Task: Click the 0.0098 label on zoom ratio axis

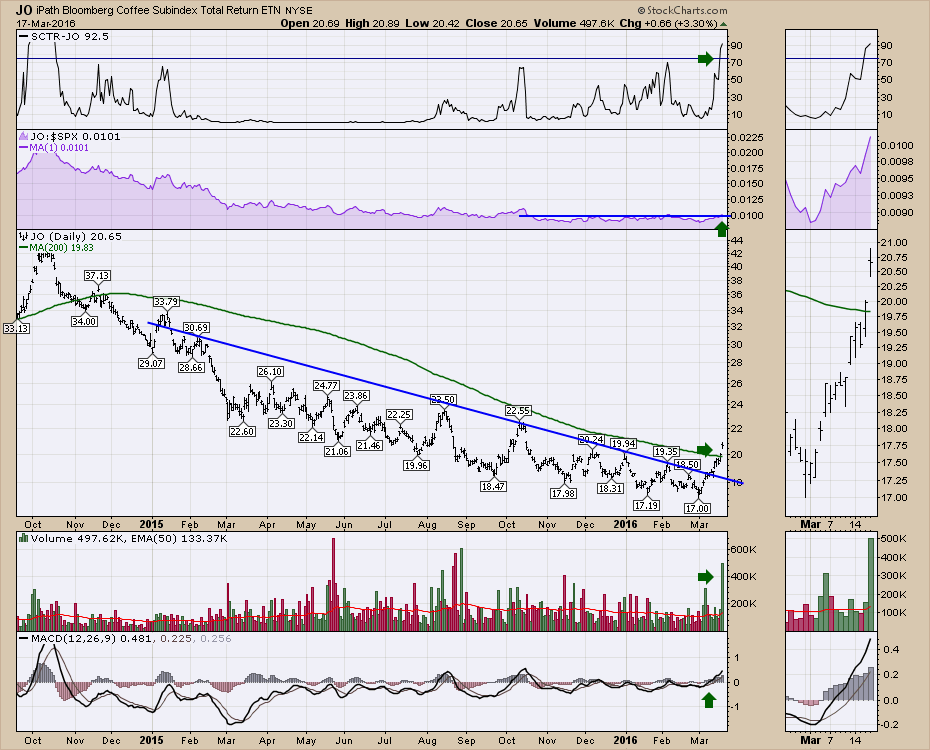Action: point(896,162)
